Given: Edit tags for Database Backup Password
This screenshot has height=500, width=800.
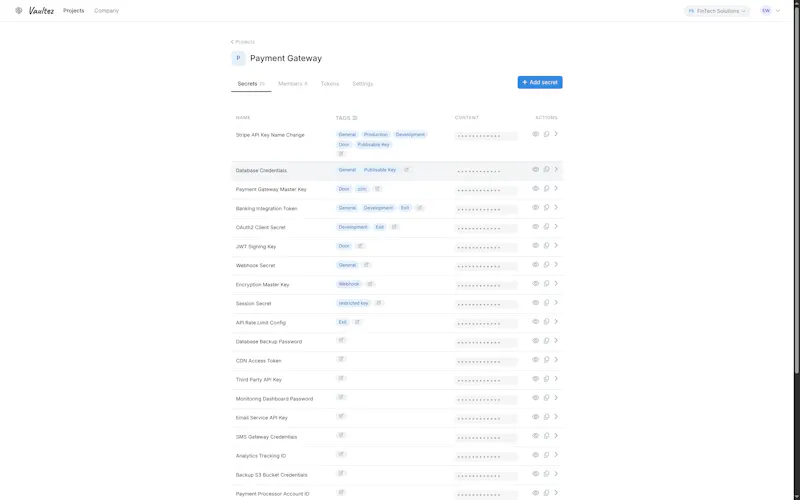Looking at the screenshot, I should point(341,340).
